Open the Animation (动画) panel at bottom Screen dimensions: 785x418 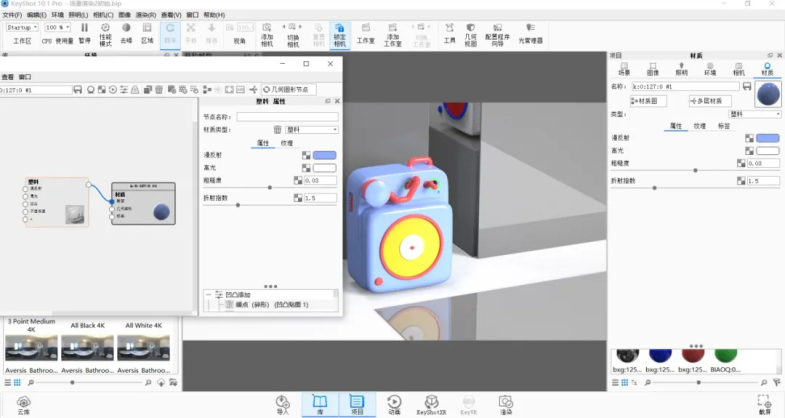[394, 403]
